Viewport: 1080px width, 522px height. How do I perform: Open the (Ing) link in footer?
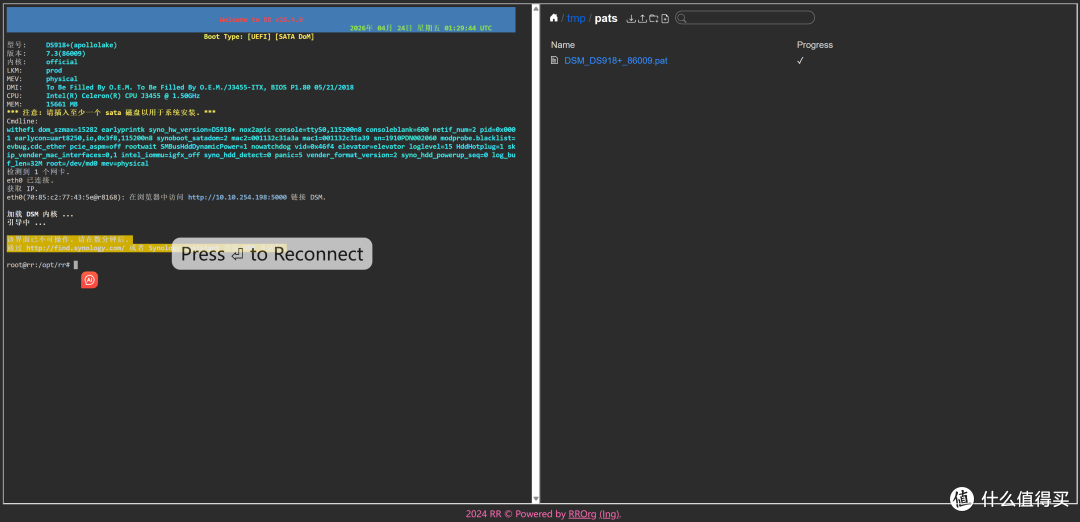click(610, 514)
